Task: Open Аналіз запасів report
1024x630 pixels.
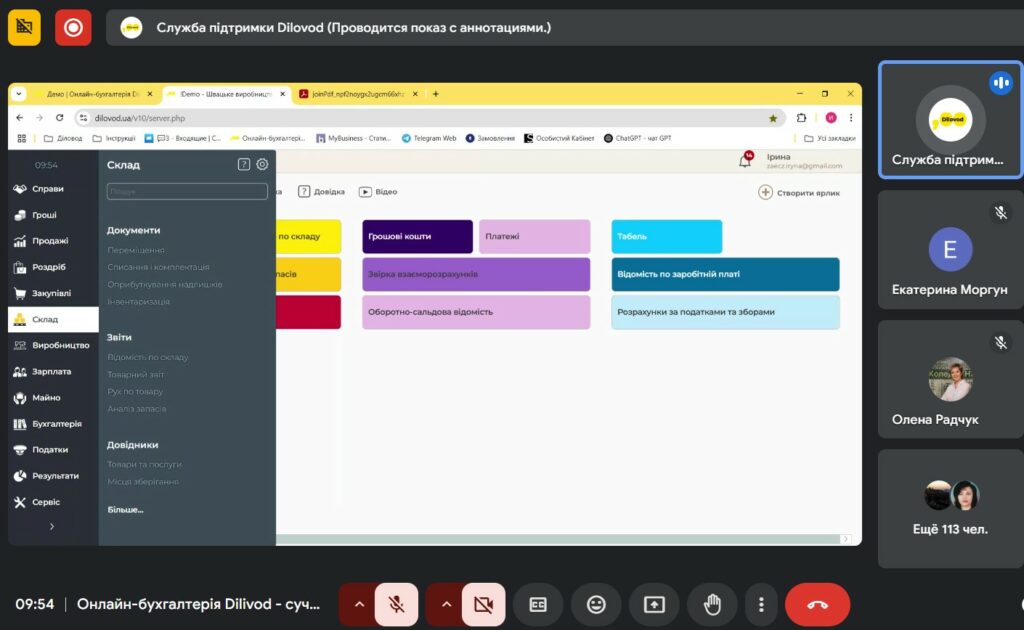Action: [x=136, y=409]
